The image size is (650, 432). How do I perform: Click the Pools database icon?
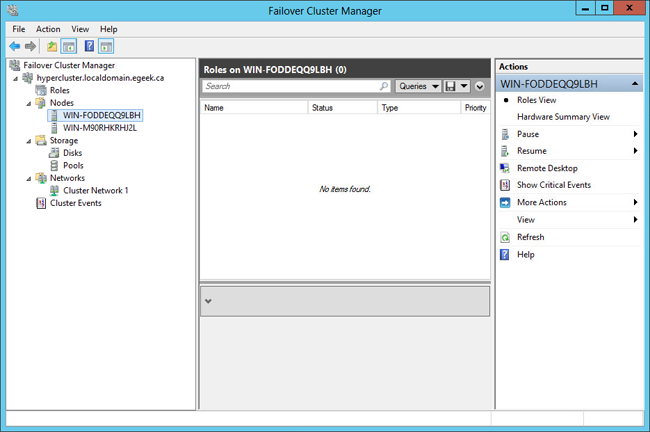54,165
